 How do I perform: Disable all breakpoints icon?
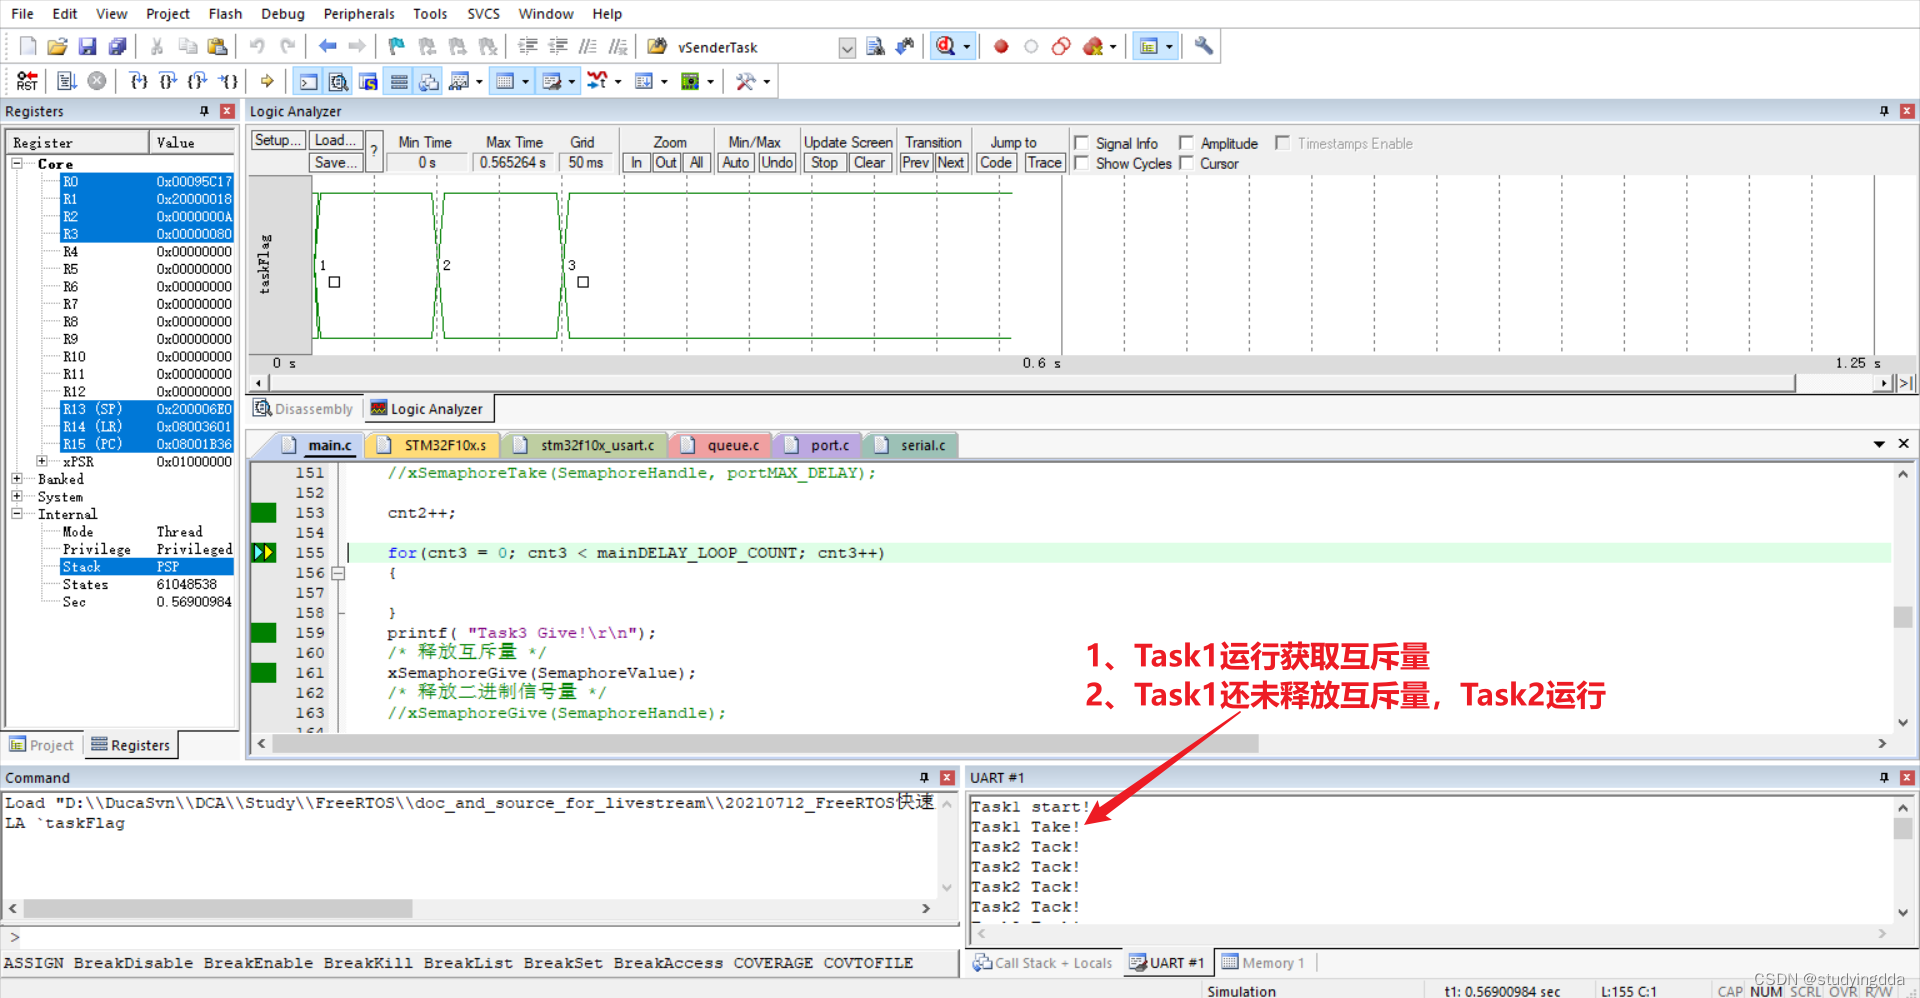point(1061,46)
